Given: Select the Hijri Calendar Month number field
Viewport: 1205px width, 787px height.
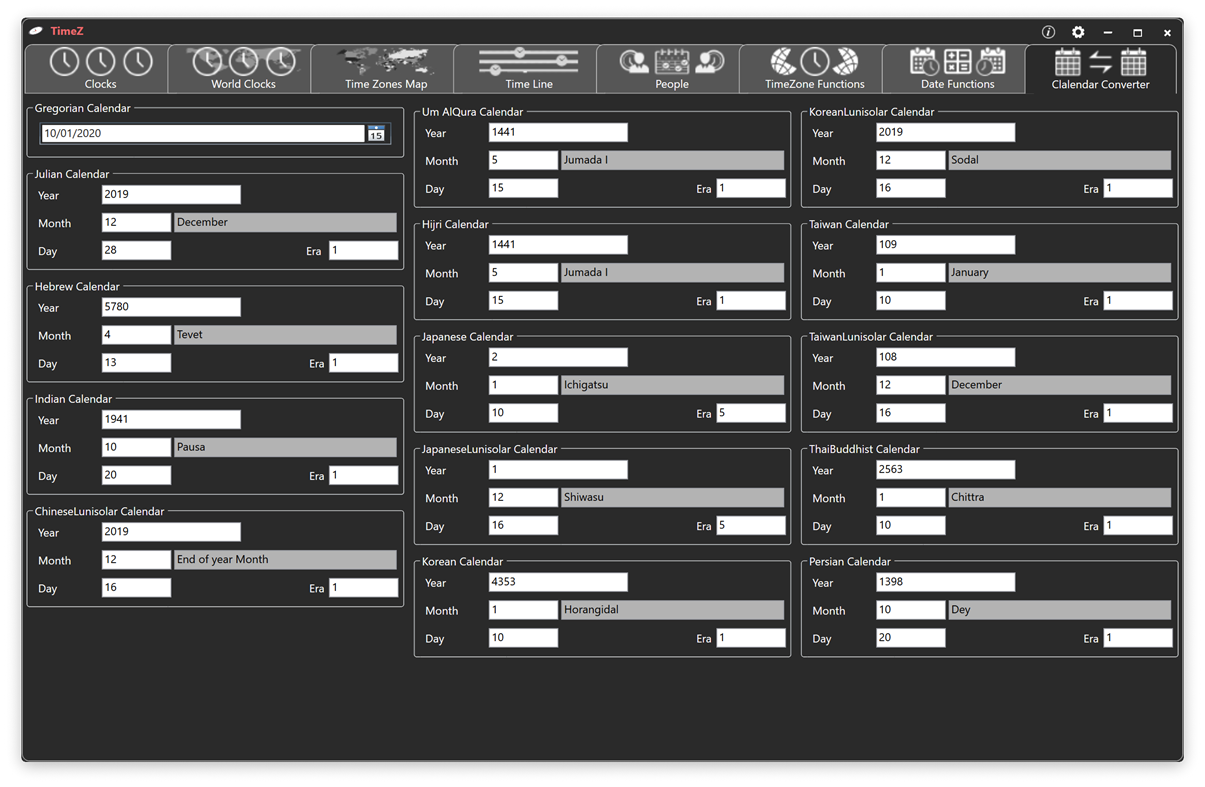Looking at the screenshot, I should (523, 273).
